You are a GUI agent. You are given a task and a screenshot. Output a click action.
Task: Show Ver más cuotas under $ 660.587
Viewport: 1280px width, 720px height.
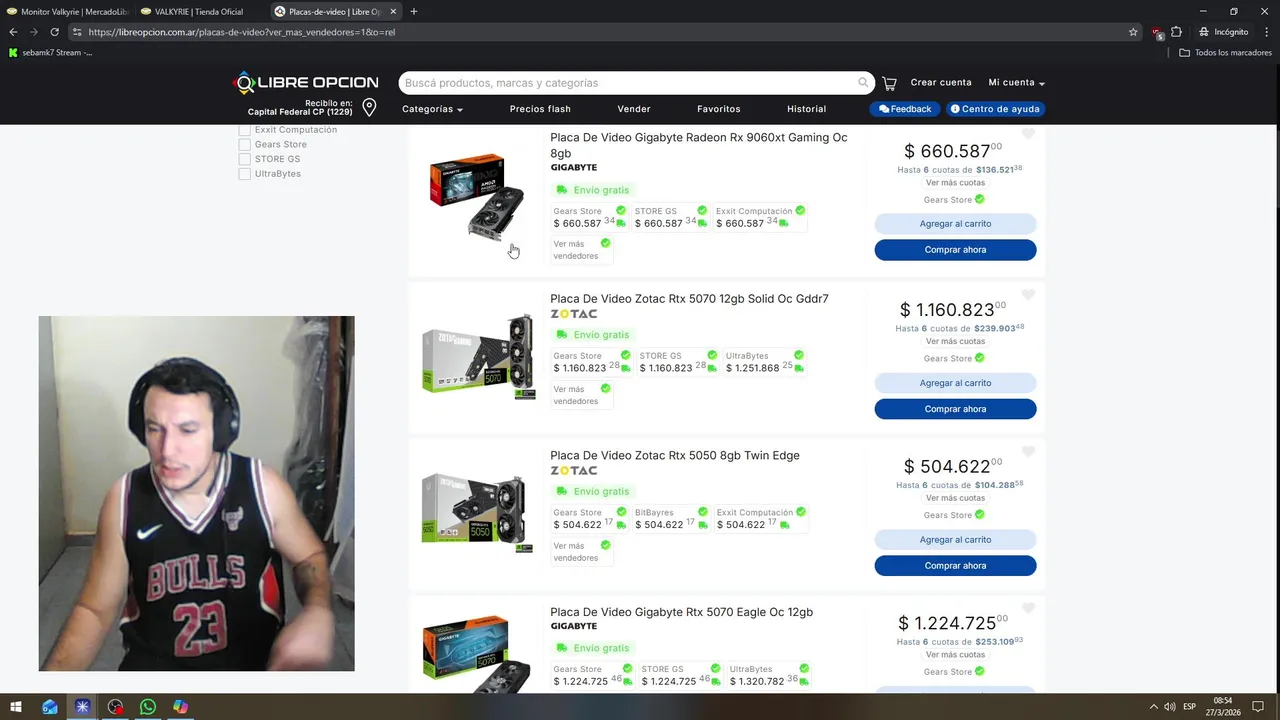(x=955, y=183)
